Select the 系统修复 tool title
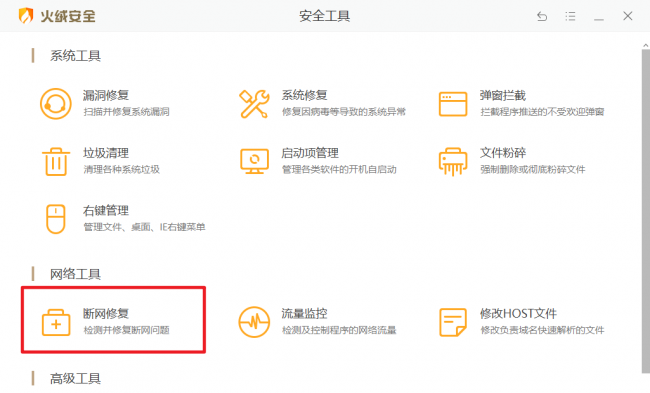The width and height of the screenshot is (650, 393). tap(304, 95)
